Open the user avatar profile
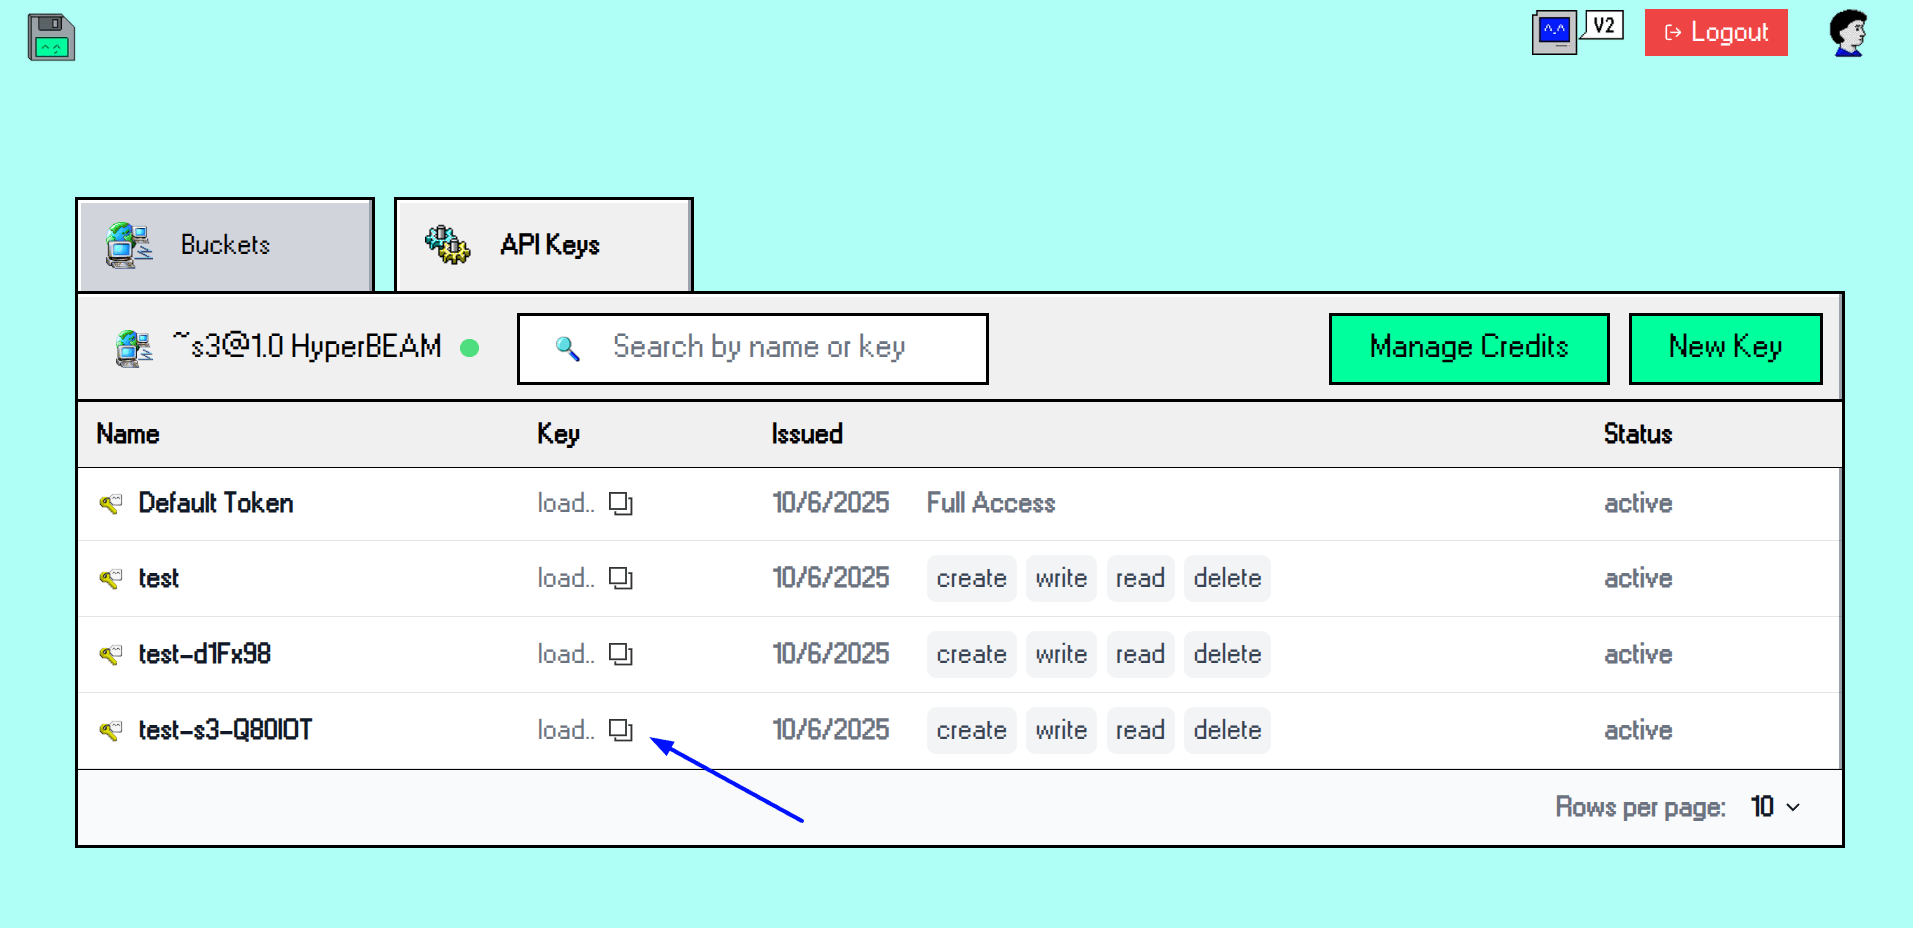This screenshot has height=928, width=1913. pyautogui.click(x=1848, y=33)
